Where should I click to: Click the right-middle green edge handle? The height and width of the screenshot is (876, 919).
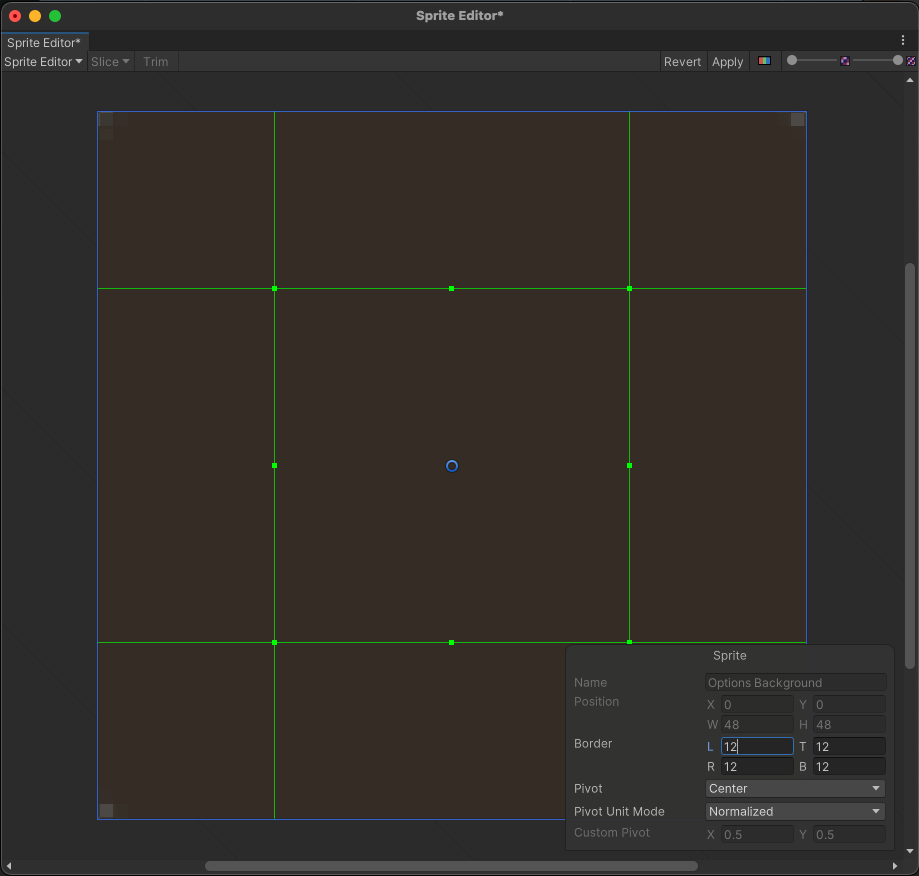tap(629, 465)
